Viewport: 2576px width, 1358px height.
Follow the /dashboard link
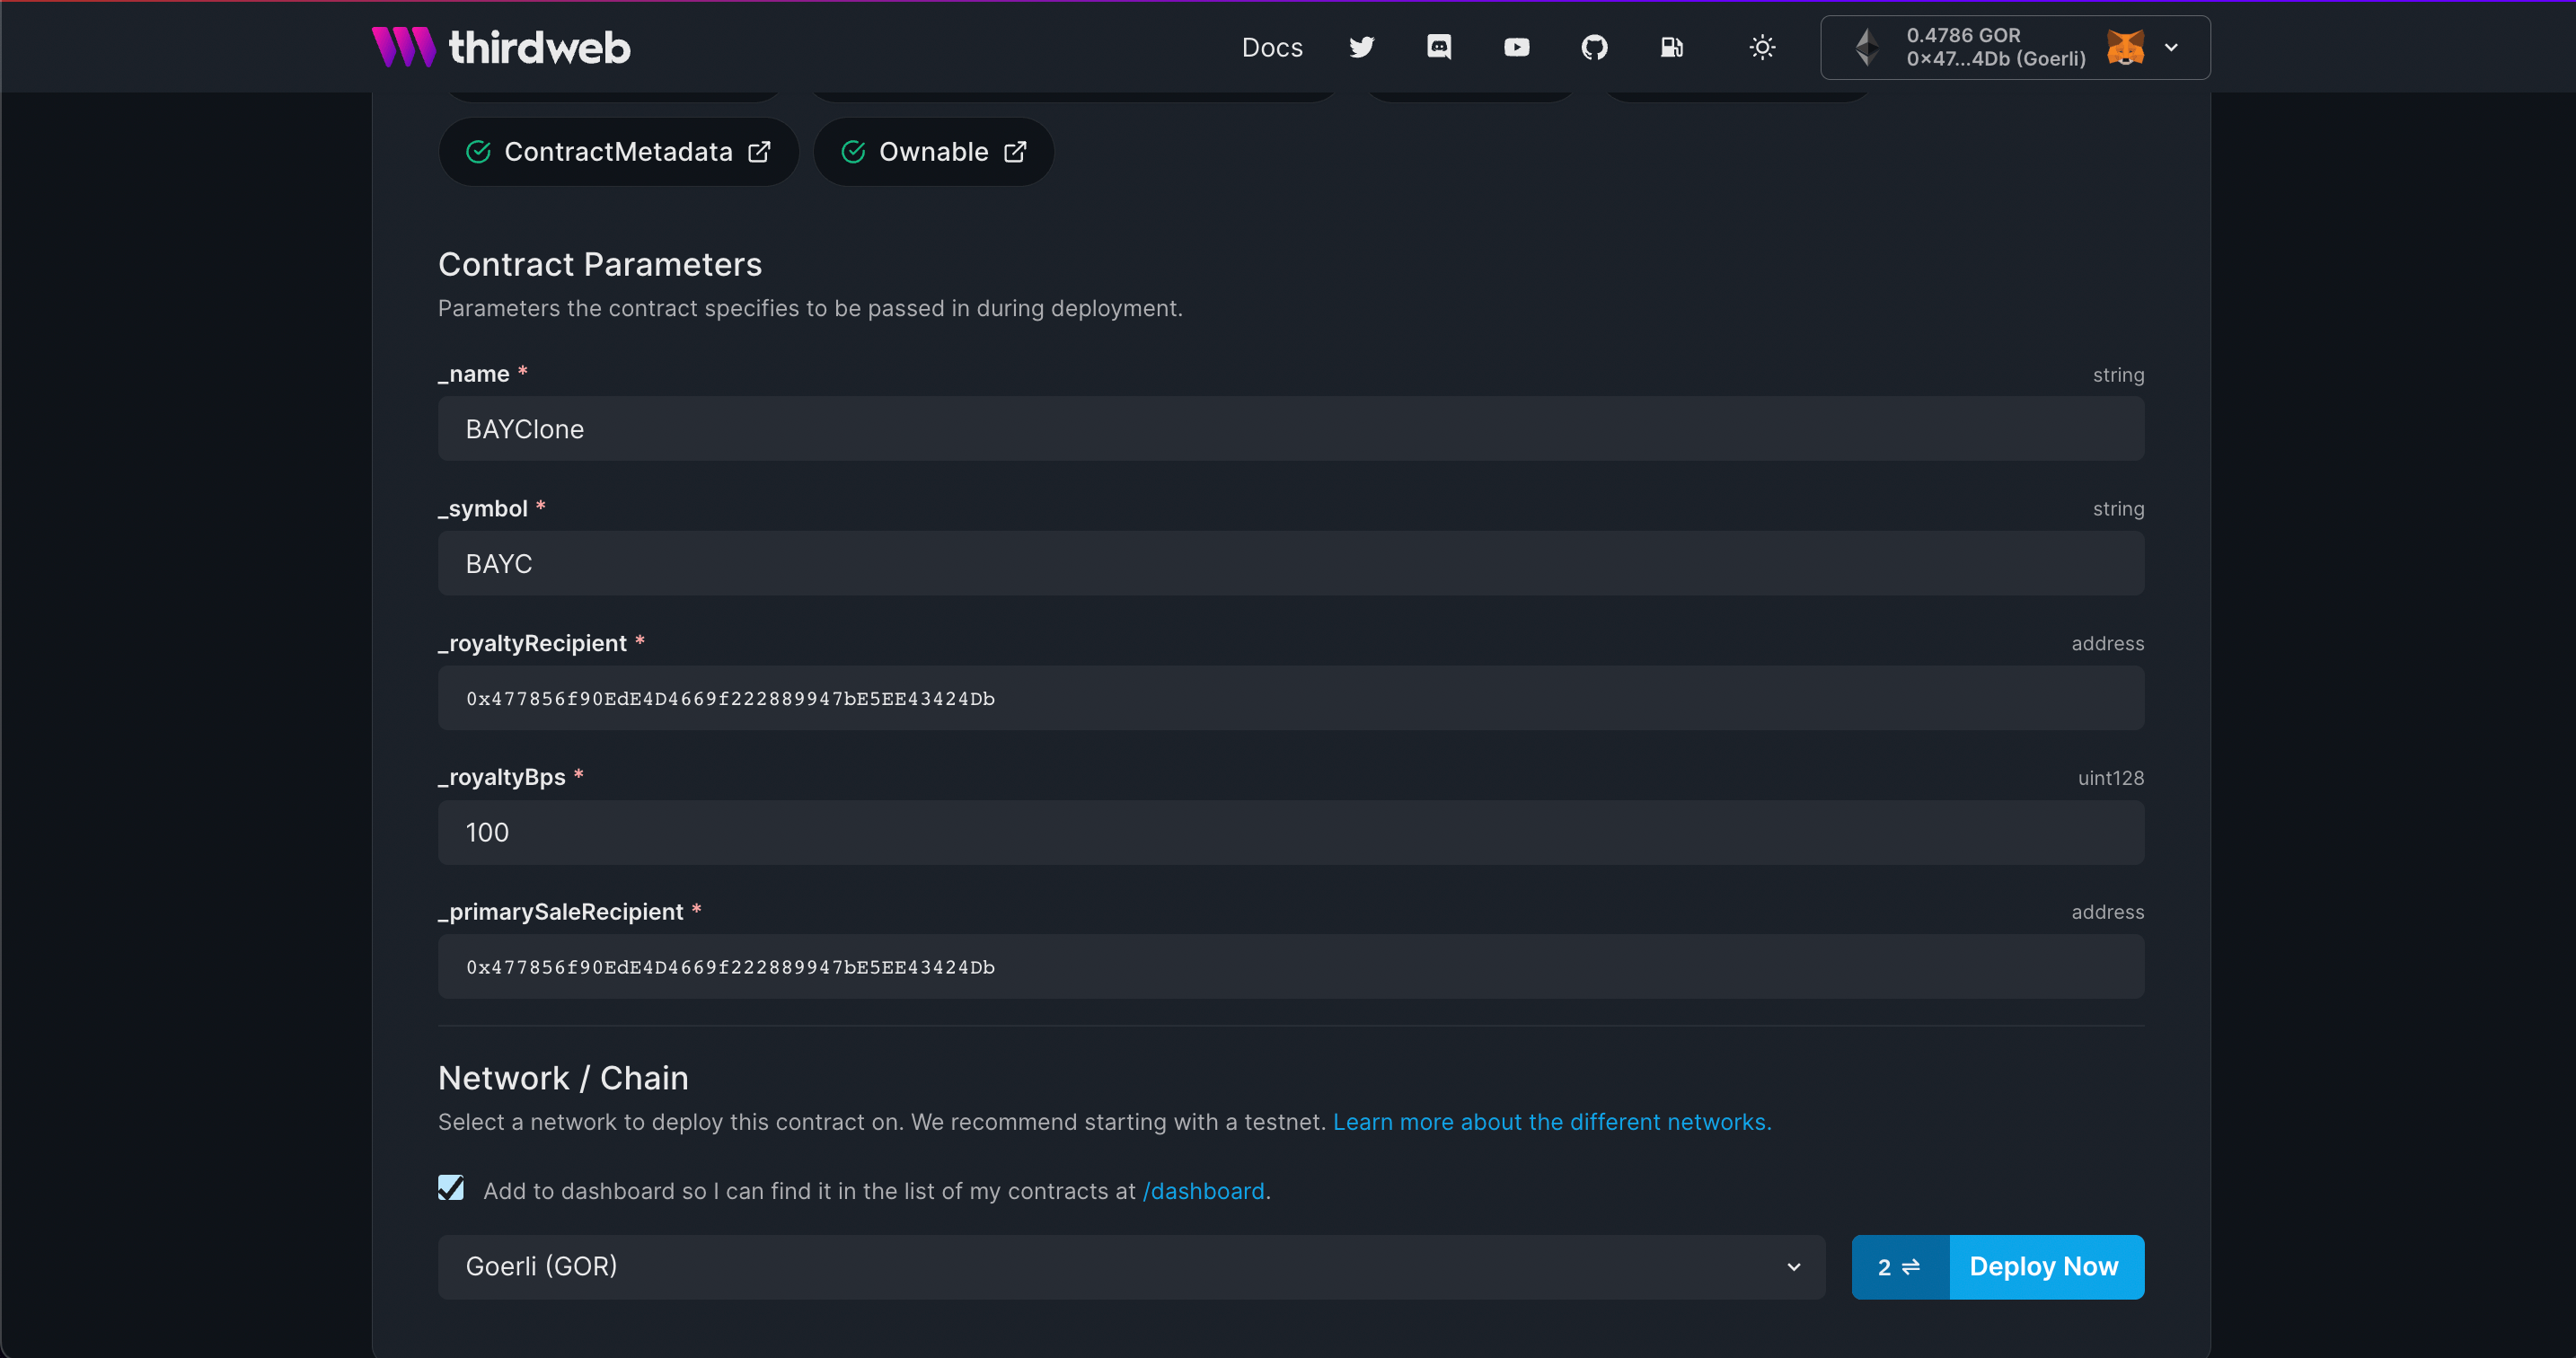coord(1203,1191)
